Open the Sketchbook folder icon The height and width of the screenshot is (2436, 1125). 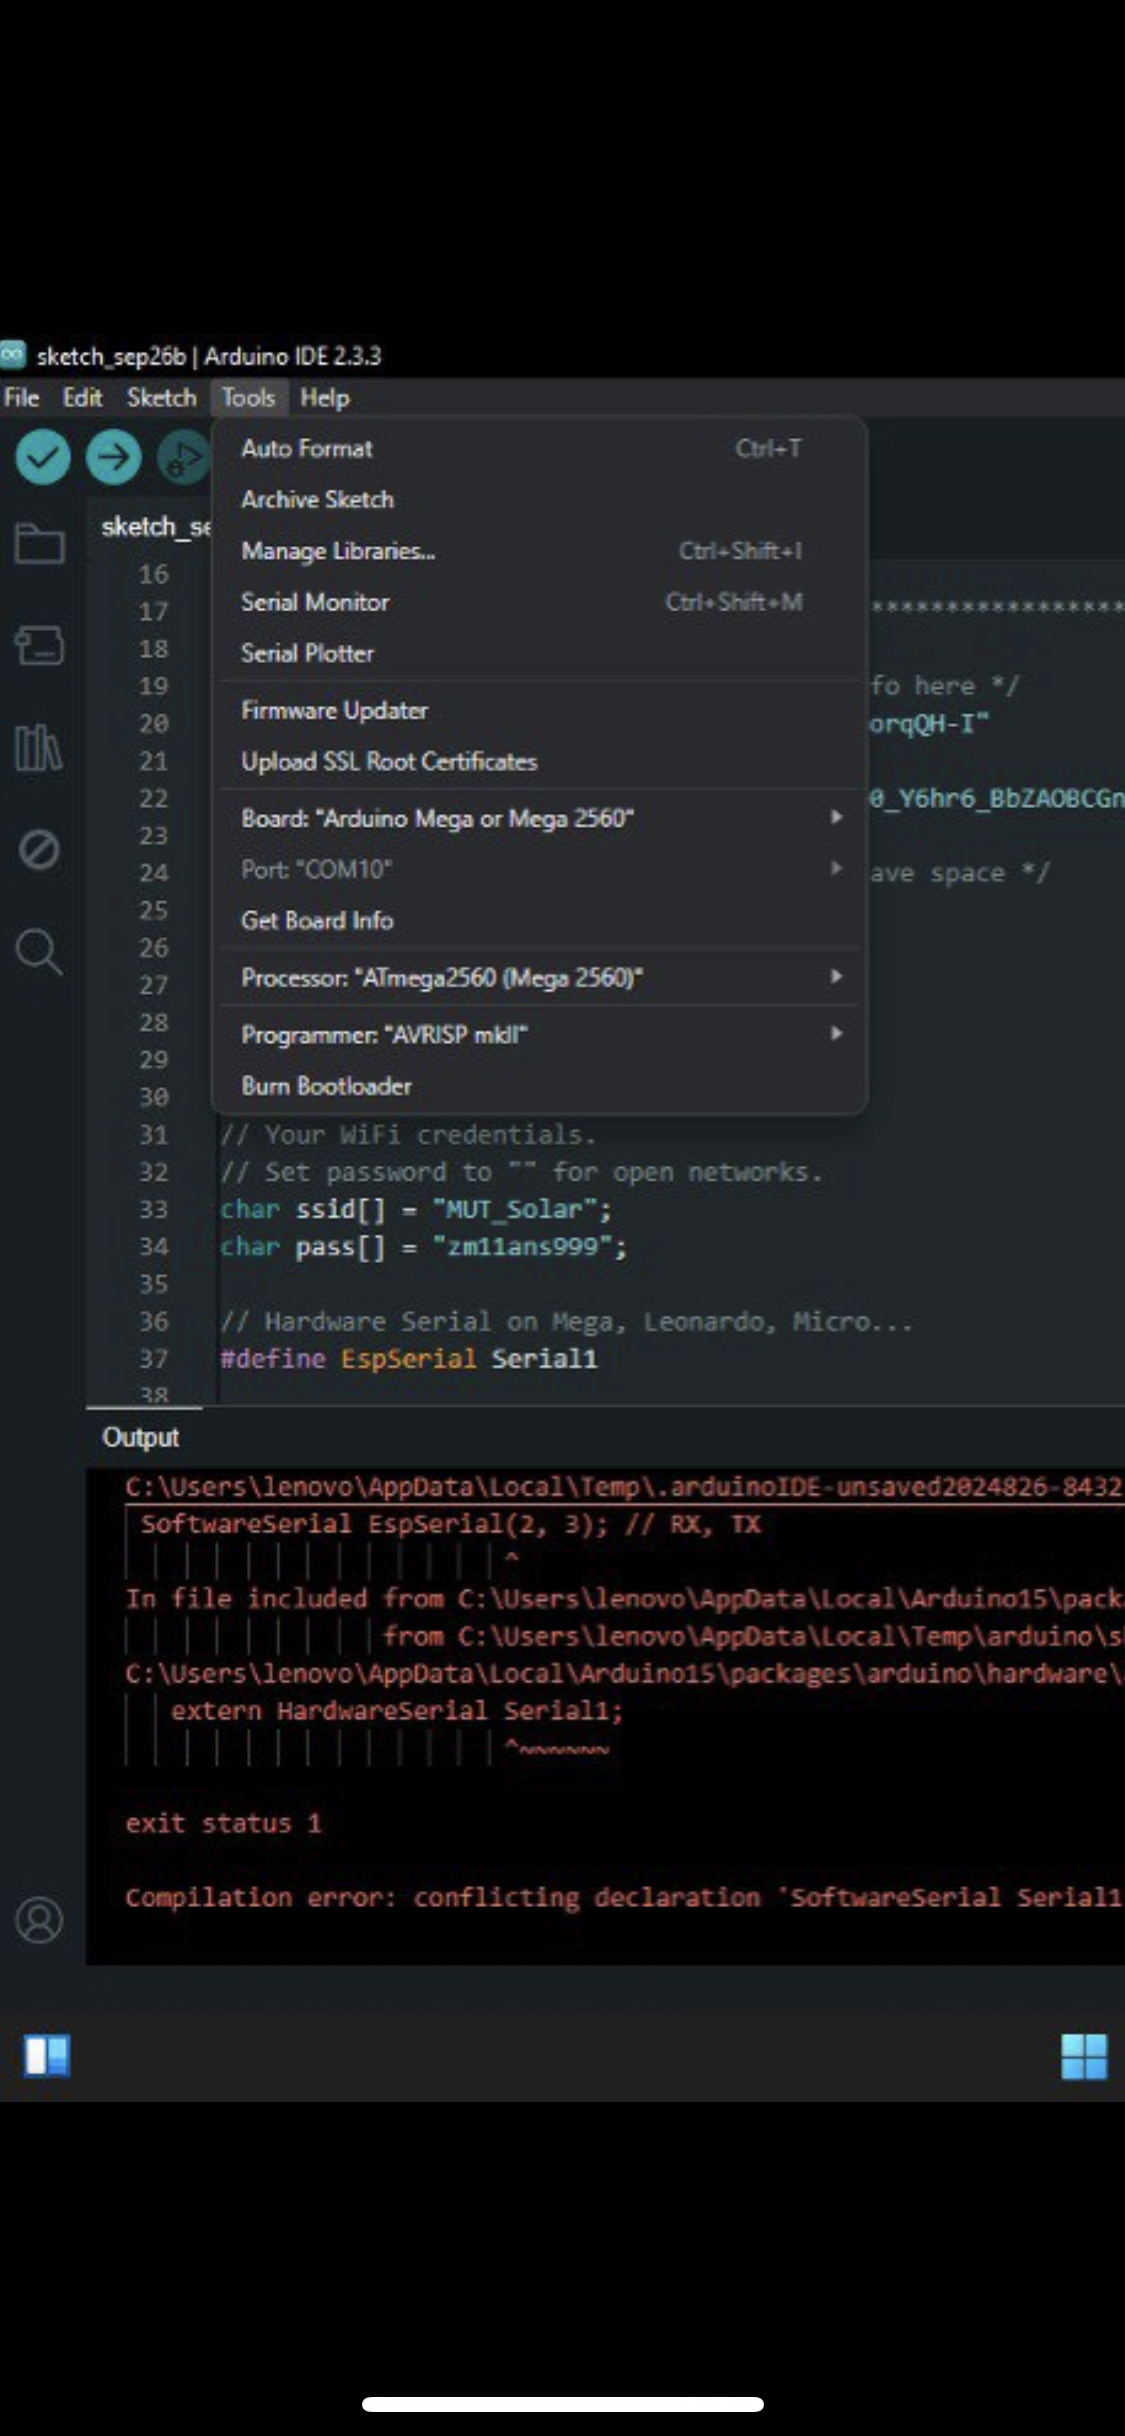click(x=40, y=544)
